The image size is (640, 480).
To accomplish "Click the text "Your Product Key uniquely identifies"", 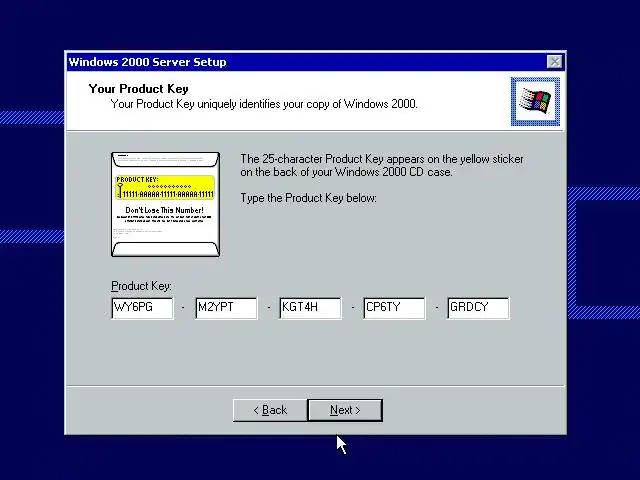I will click(x=196, y=104).
